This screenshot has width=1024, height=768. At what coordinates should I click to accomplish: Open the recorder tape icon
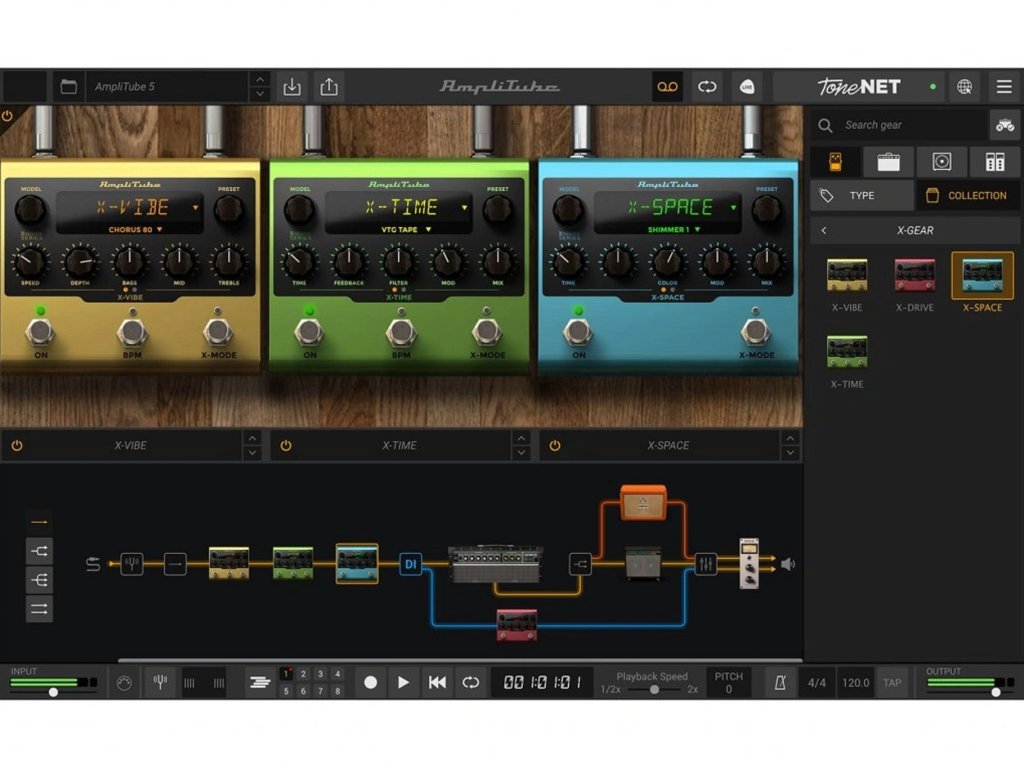tap(667, 86)
